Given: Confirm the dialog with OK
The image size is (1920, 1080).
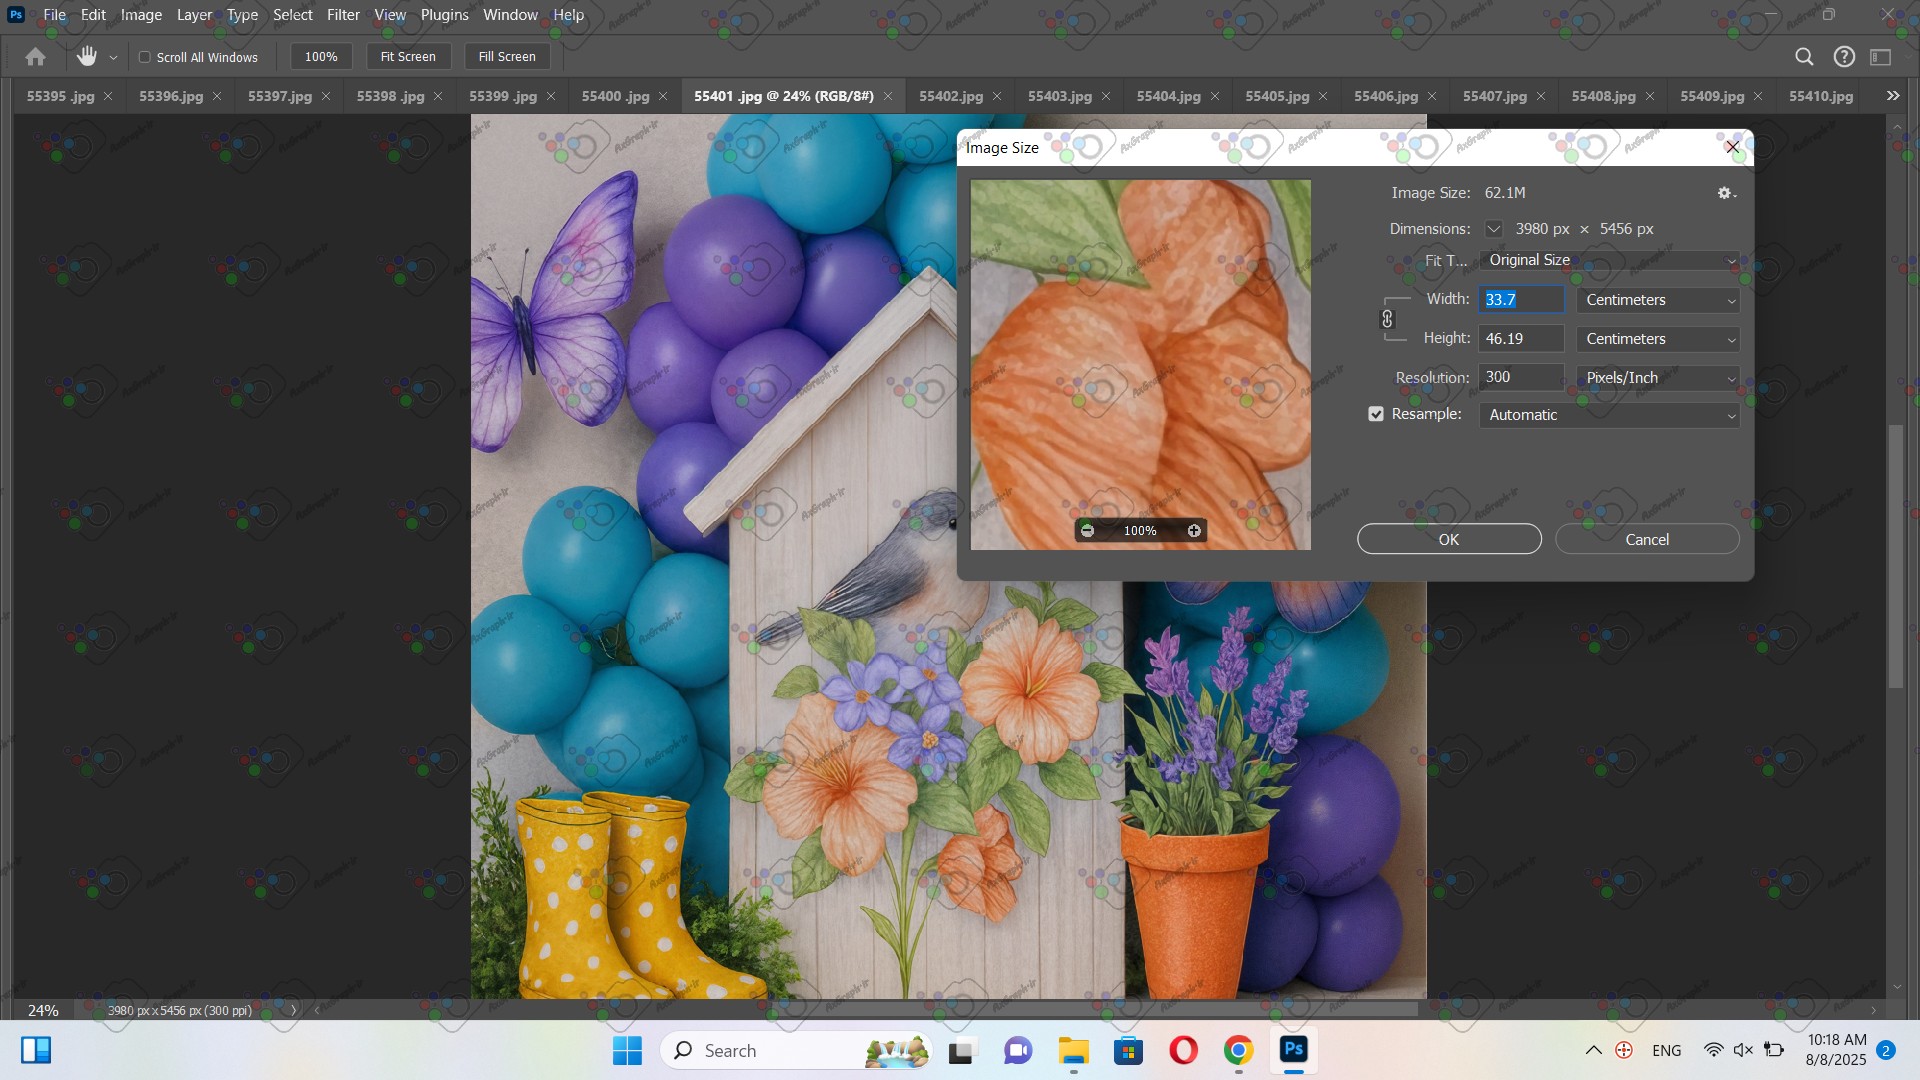Looking at the screenshot, I should [x=1449, y=539].
